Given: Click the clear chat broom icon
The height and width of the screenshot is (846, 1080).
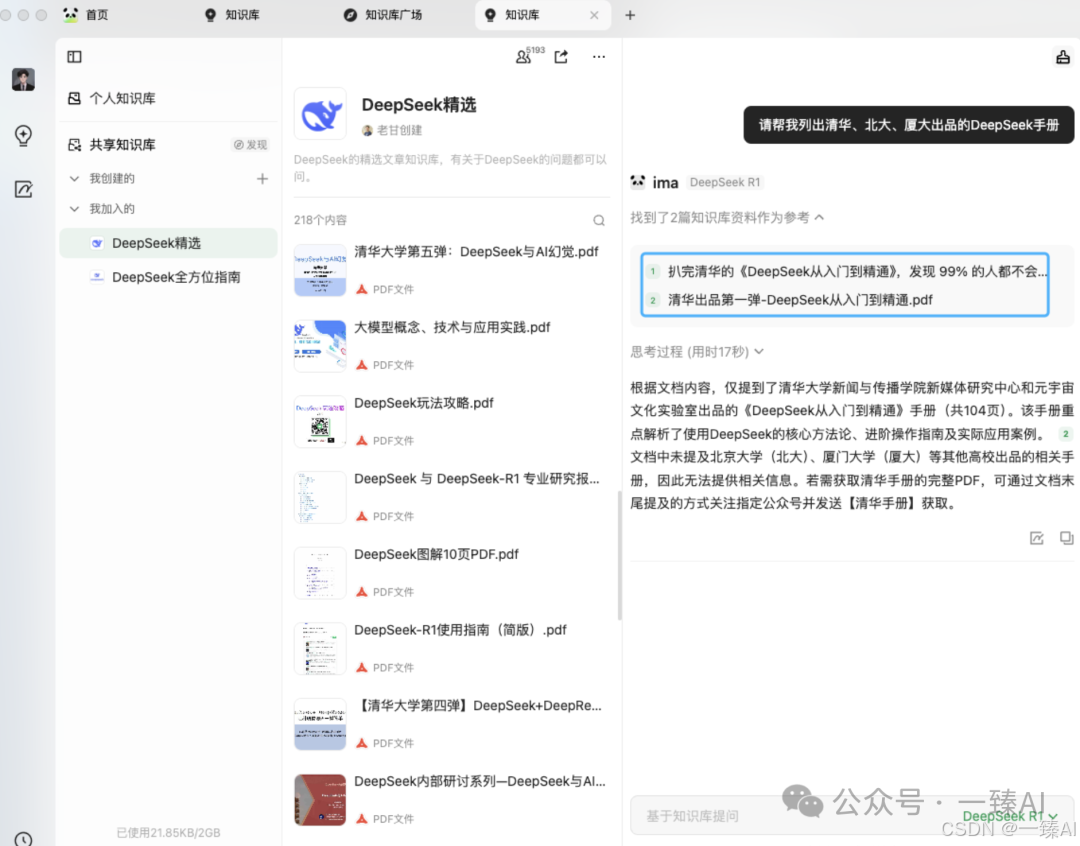Looking at the screenshot, I should click(1063, 56).
